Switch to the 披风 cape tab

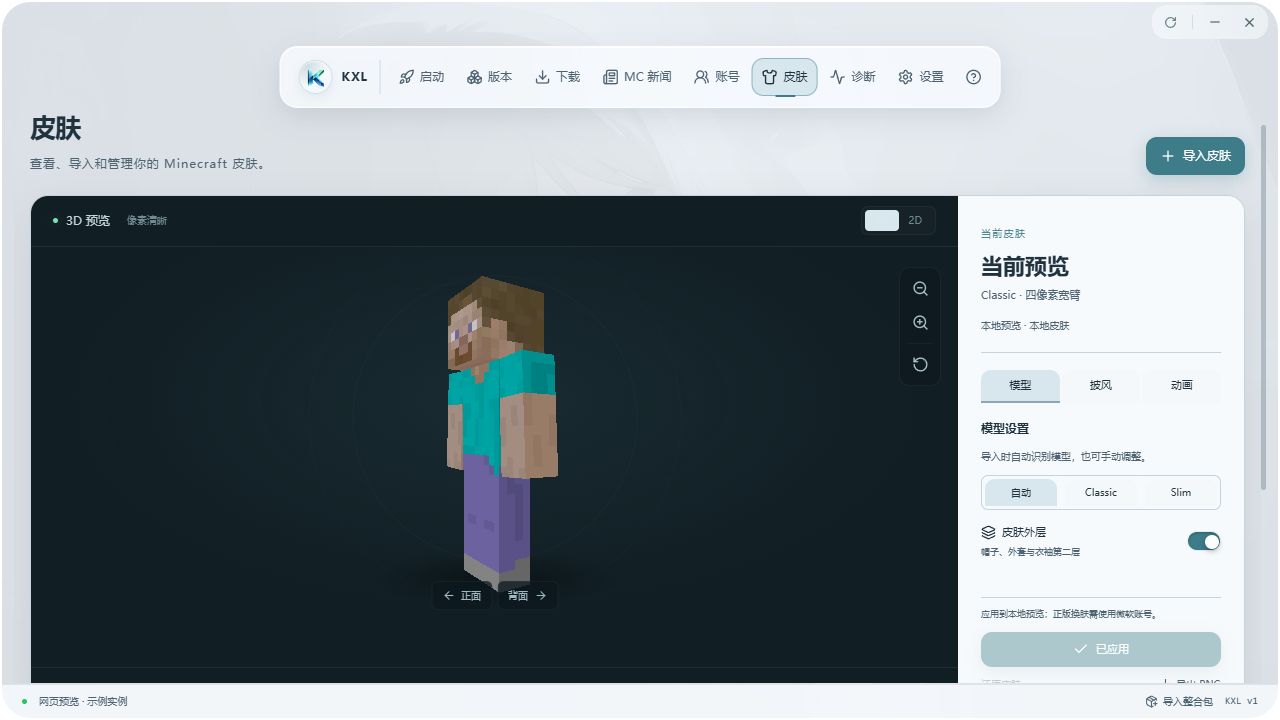(1100, 385)
